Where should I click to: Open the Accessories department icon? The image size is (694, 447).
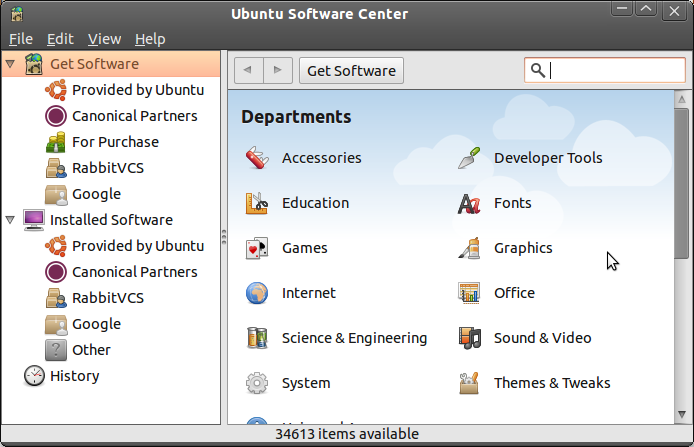(x=257, y=158)
